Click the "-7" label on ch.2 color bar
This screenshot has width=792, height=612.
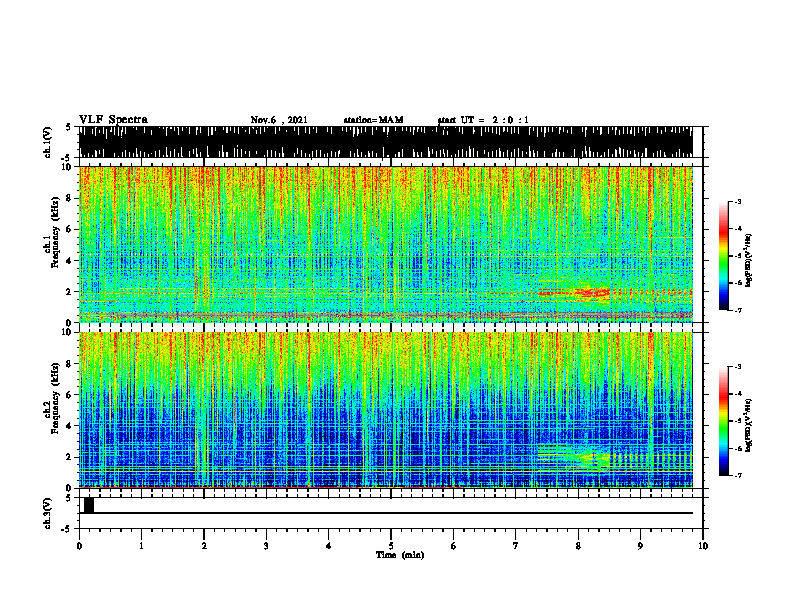[x=737, y=475]
